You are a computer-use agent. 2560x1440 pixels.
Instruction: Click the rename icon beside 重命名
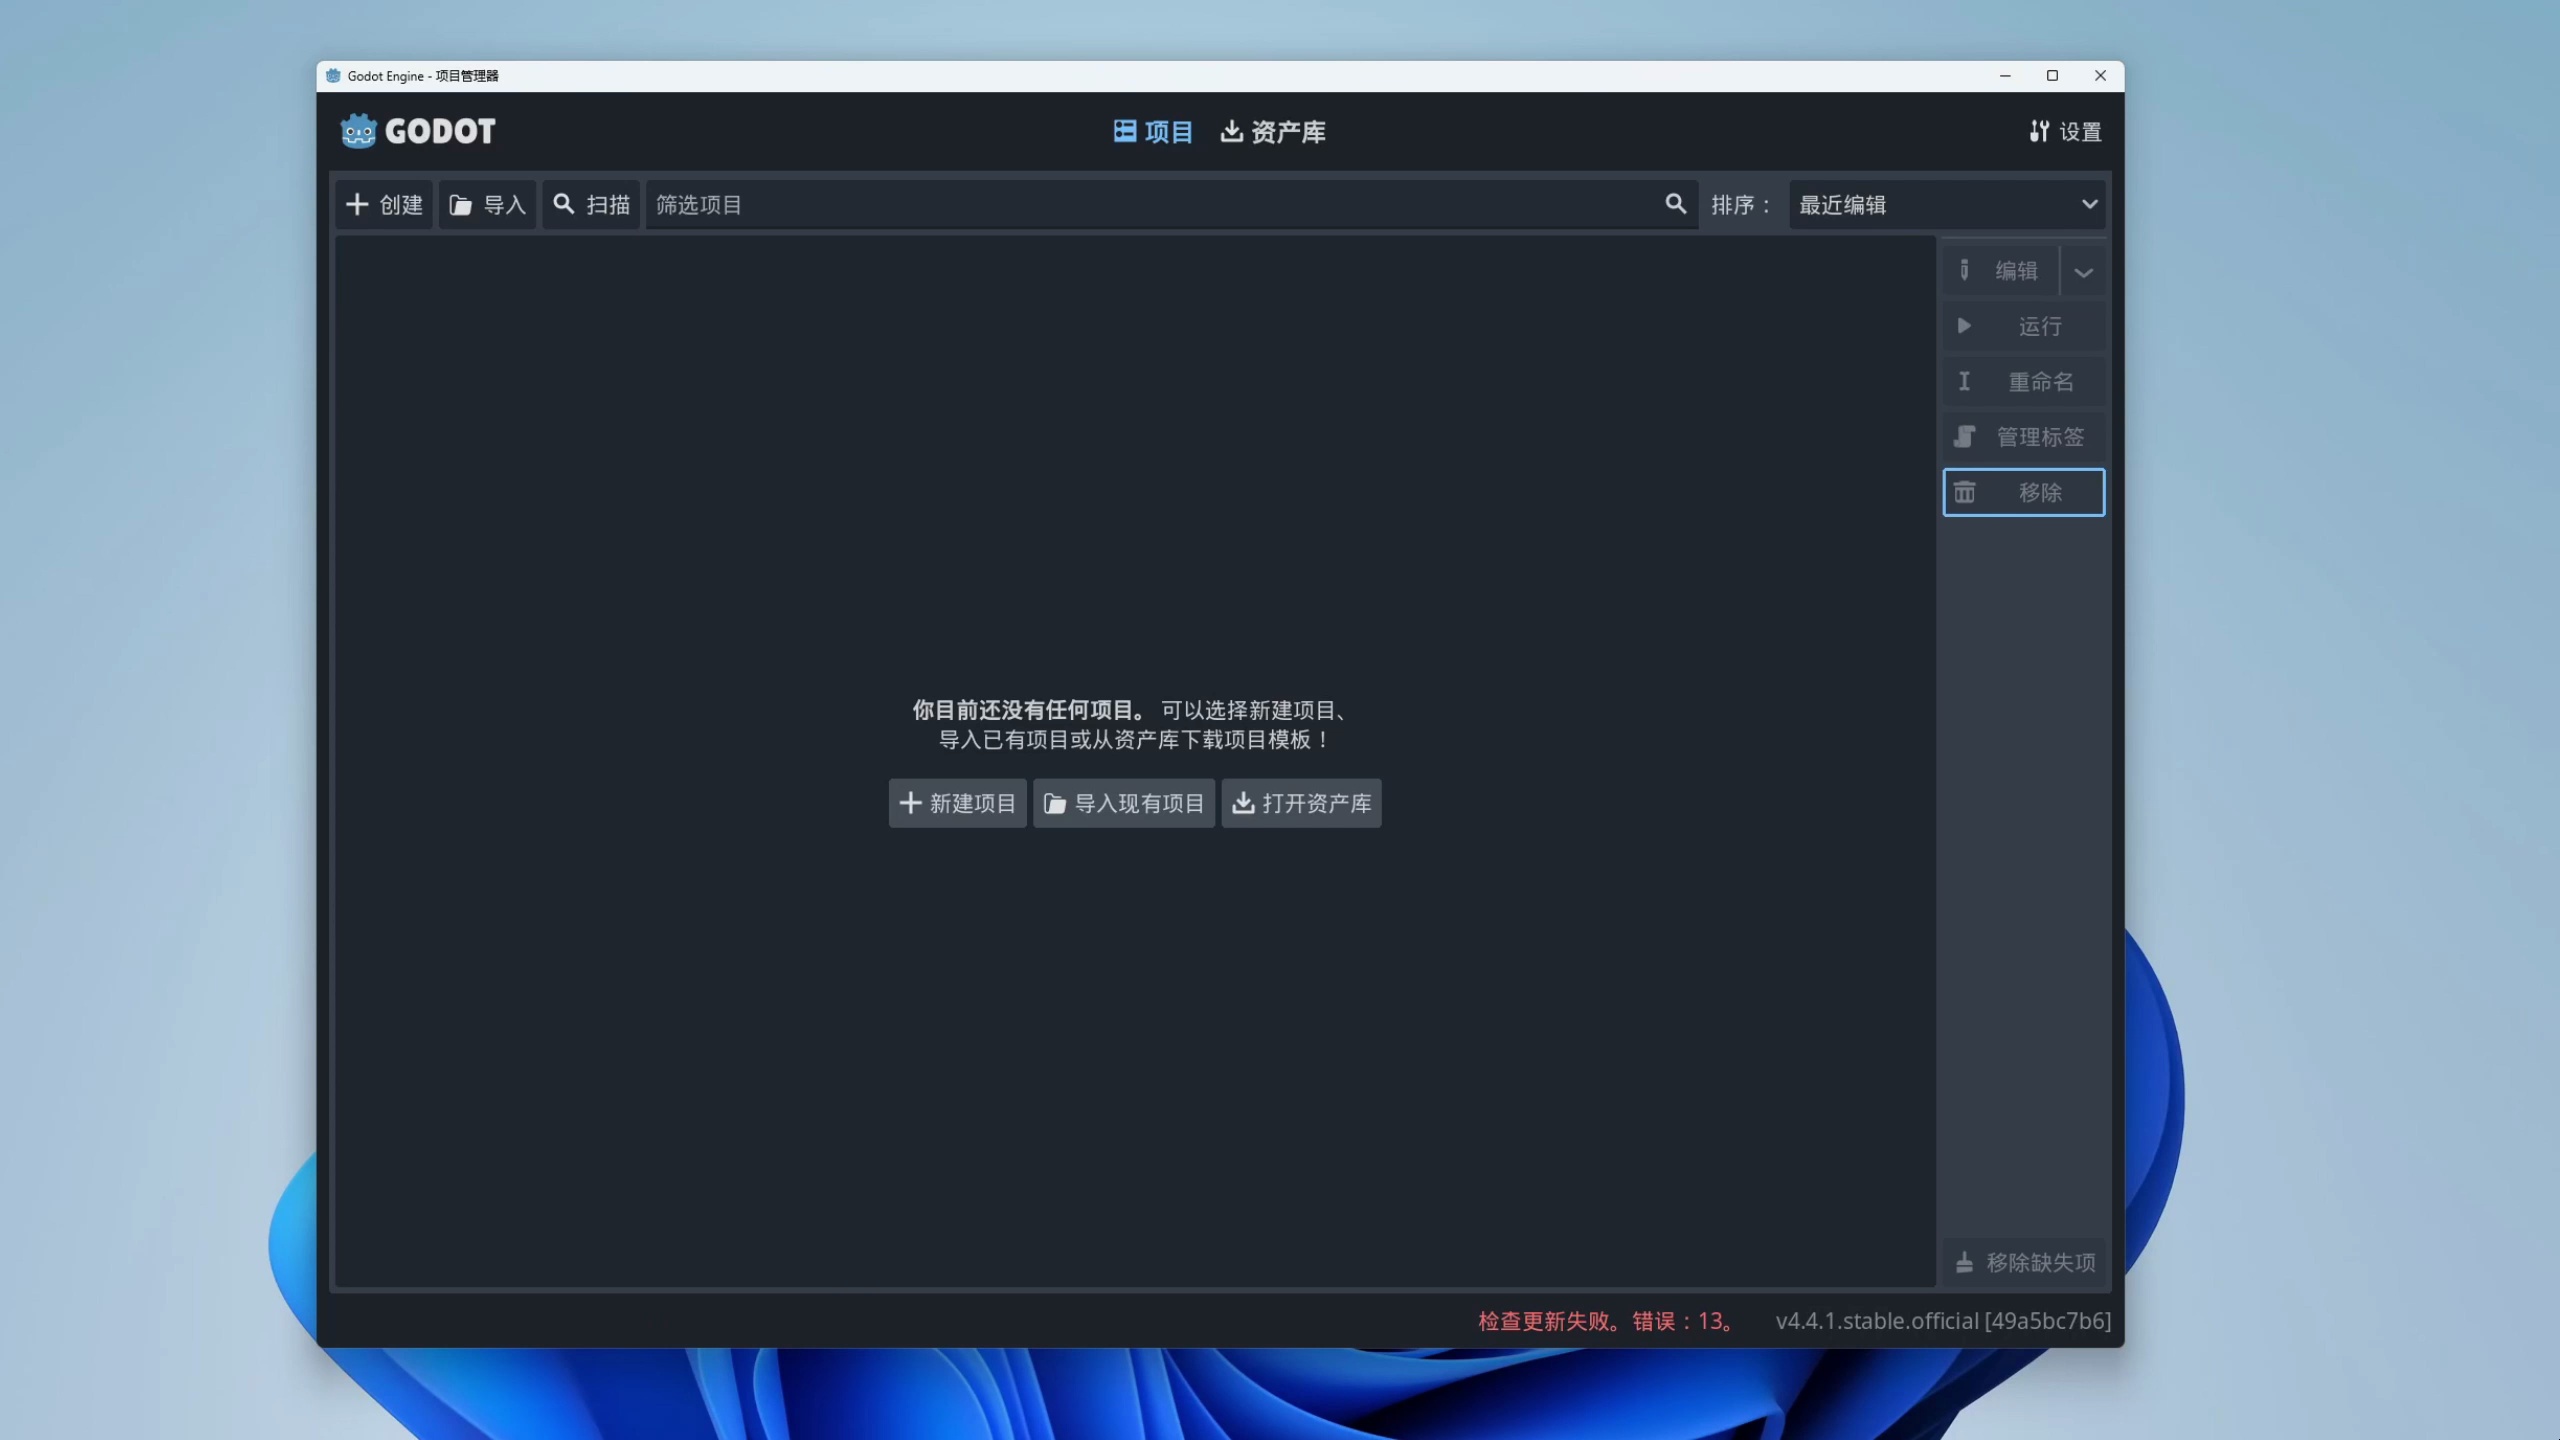[x=1963, y=381]
